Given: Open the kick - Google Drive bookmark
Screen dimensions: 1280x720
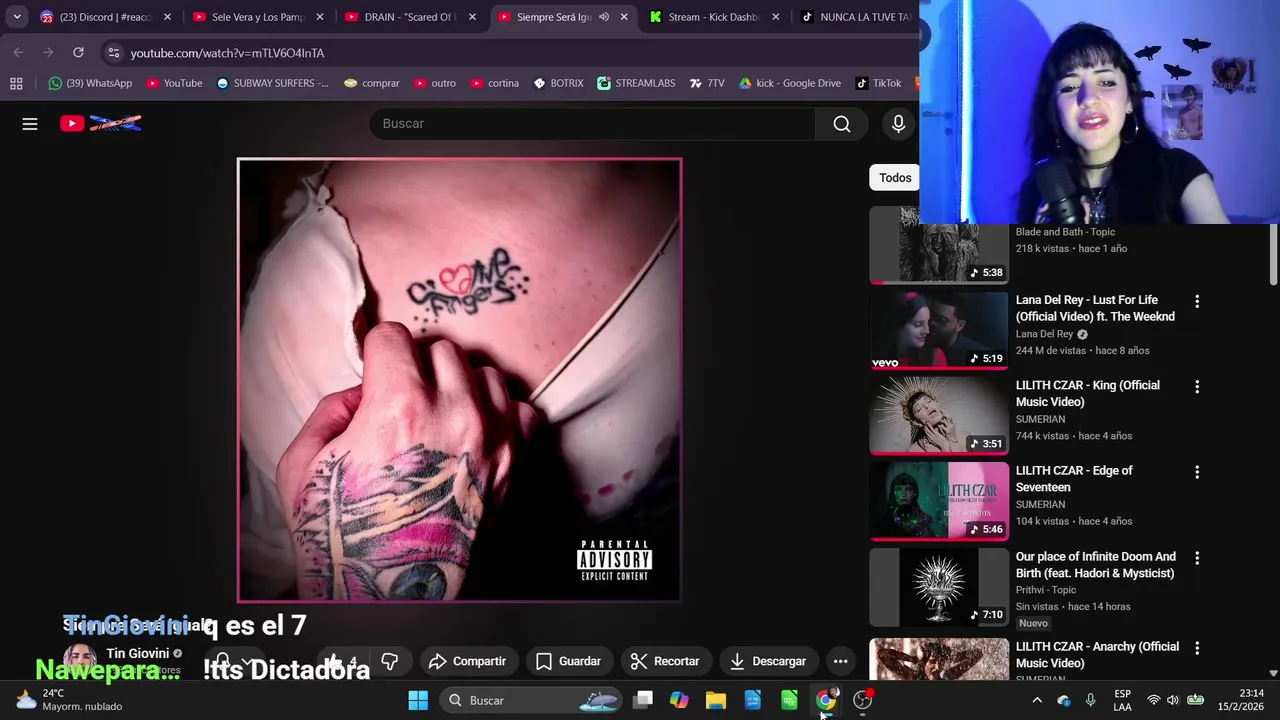Looking at the screenshot, I should point(789,83).
